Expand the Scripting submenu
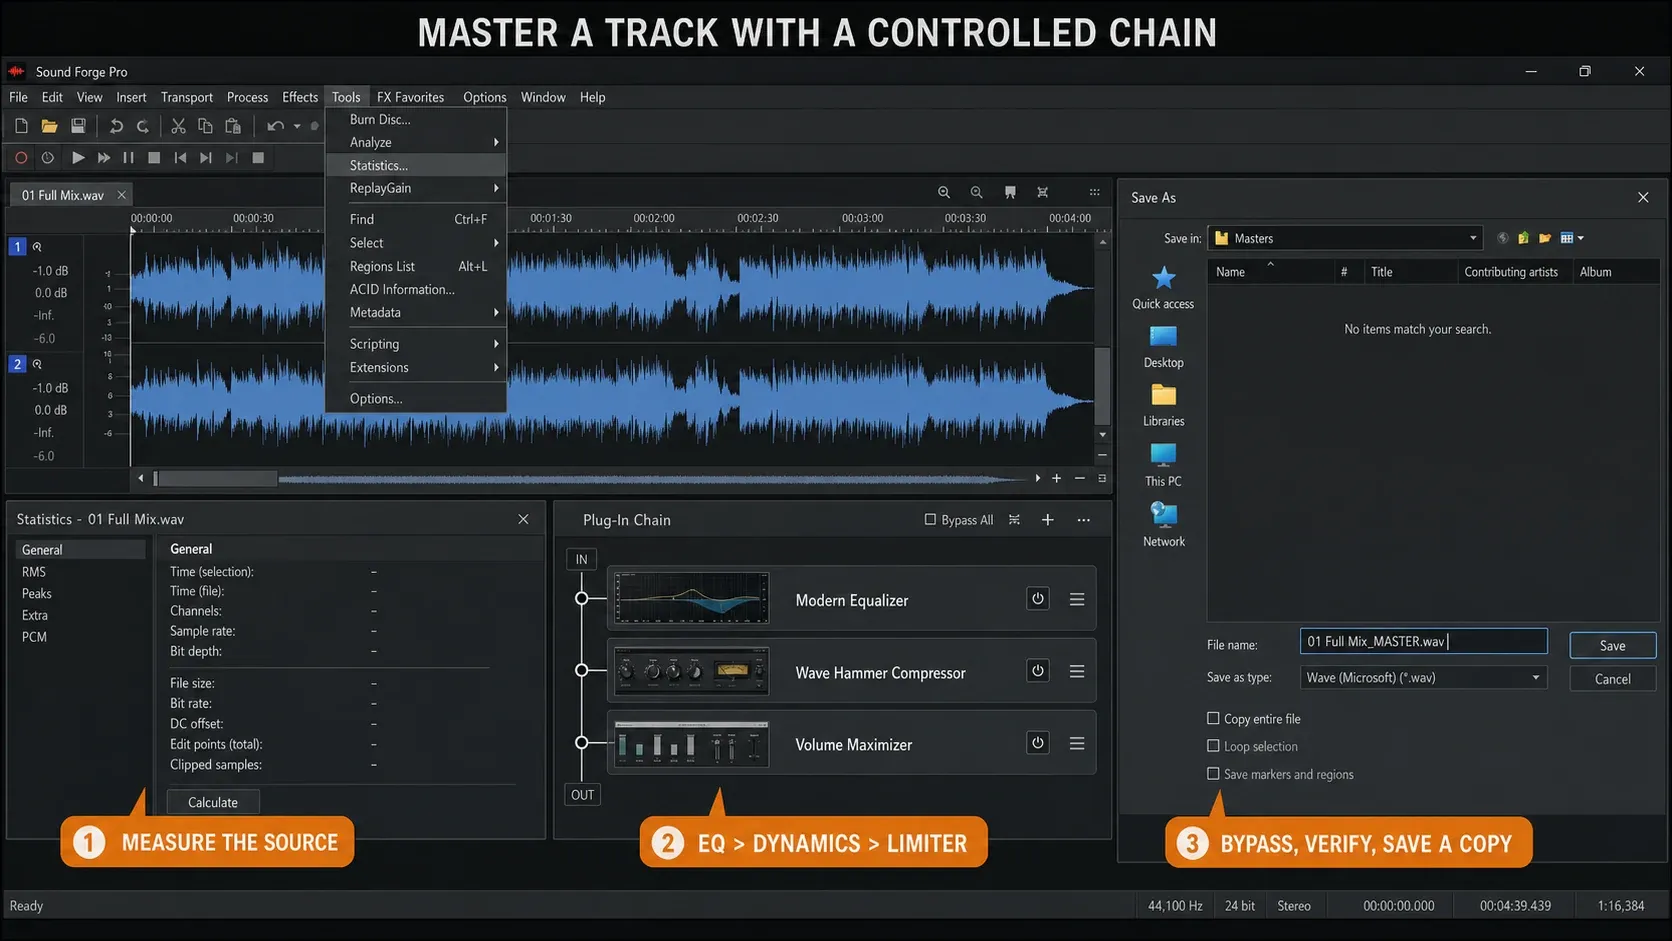Viewport: 1672px width, 941px height. [x=416, y=344]
